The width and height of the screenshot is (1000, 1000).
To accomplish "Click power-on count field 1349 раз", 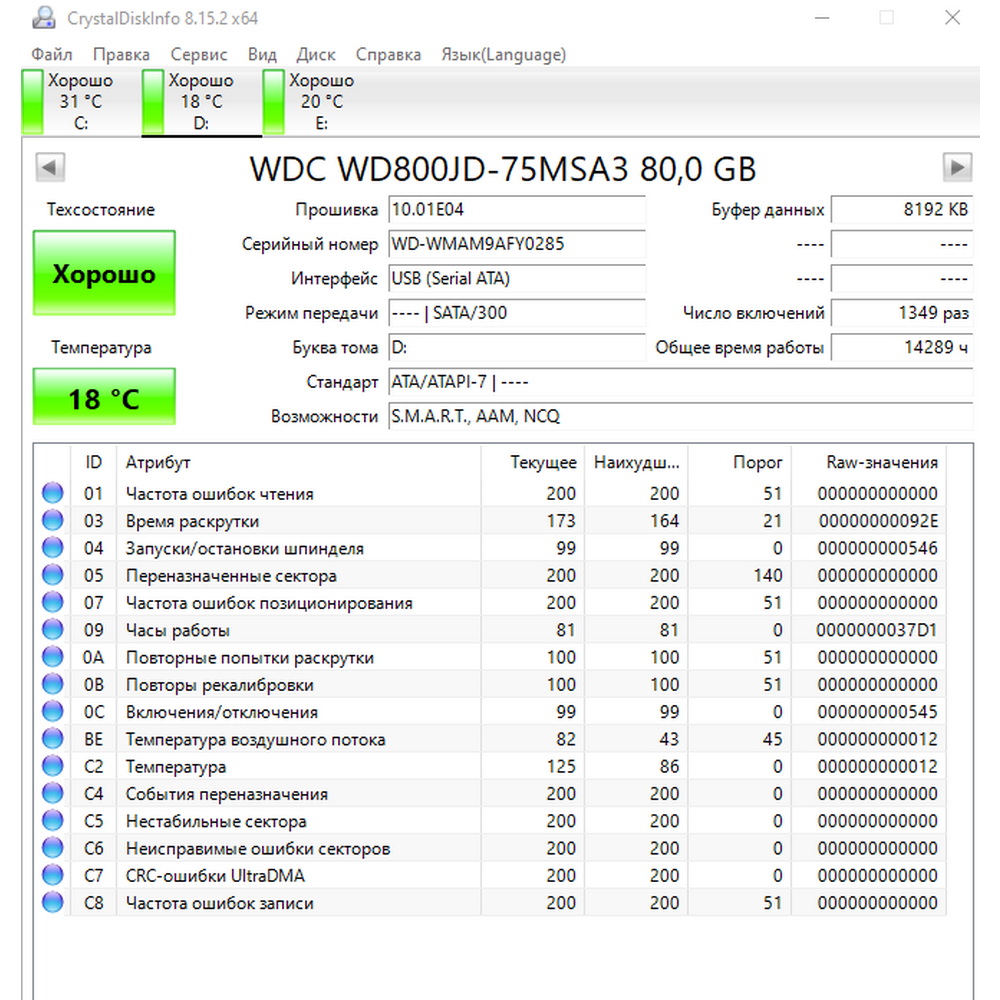I will click(902, 312).
